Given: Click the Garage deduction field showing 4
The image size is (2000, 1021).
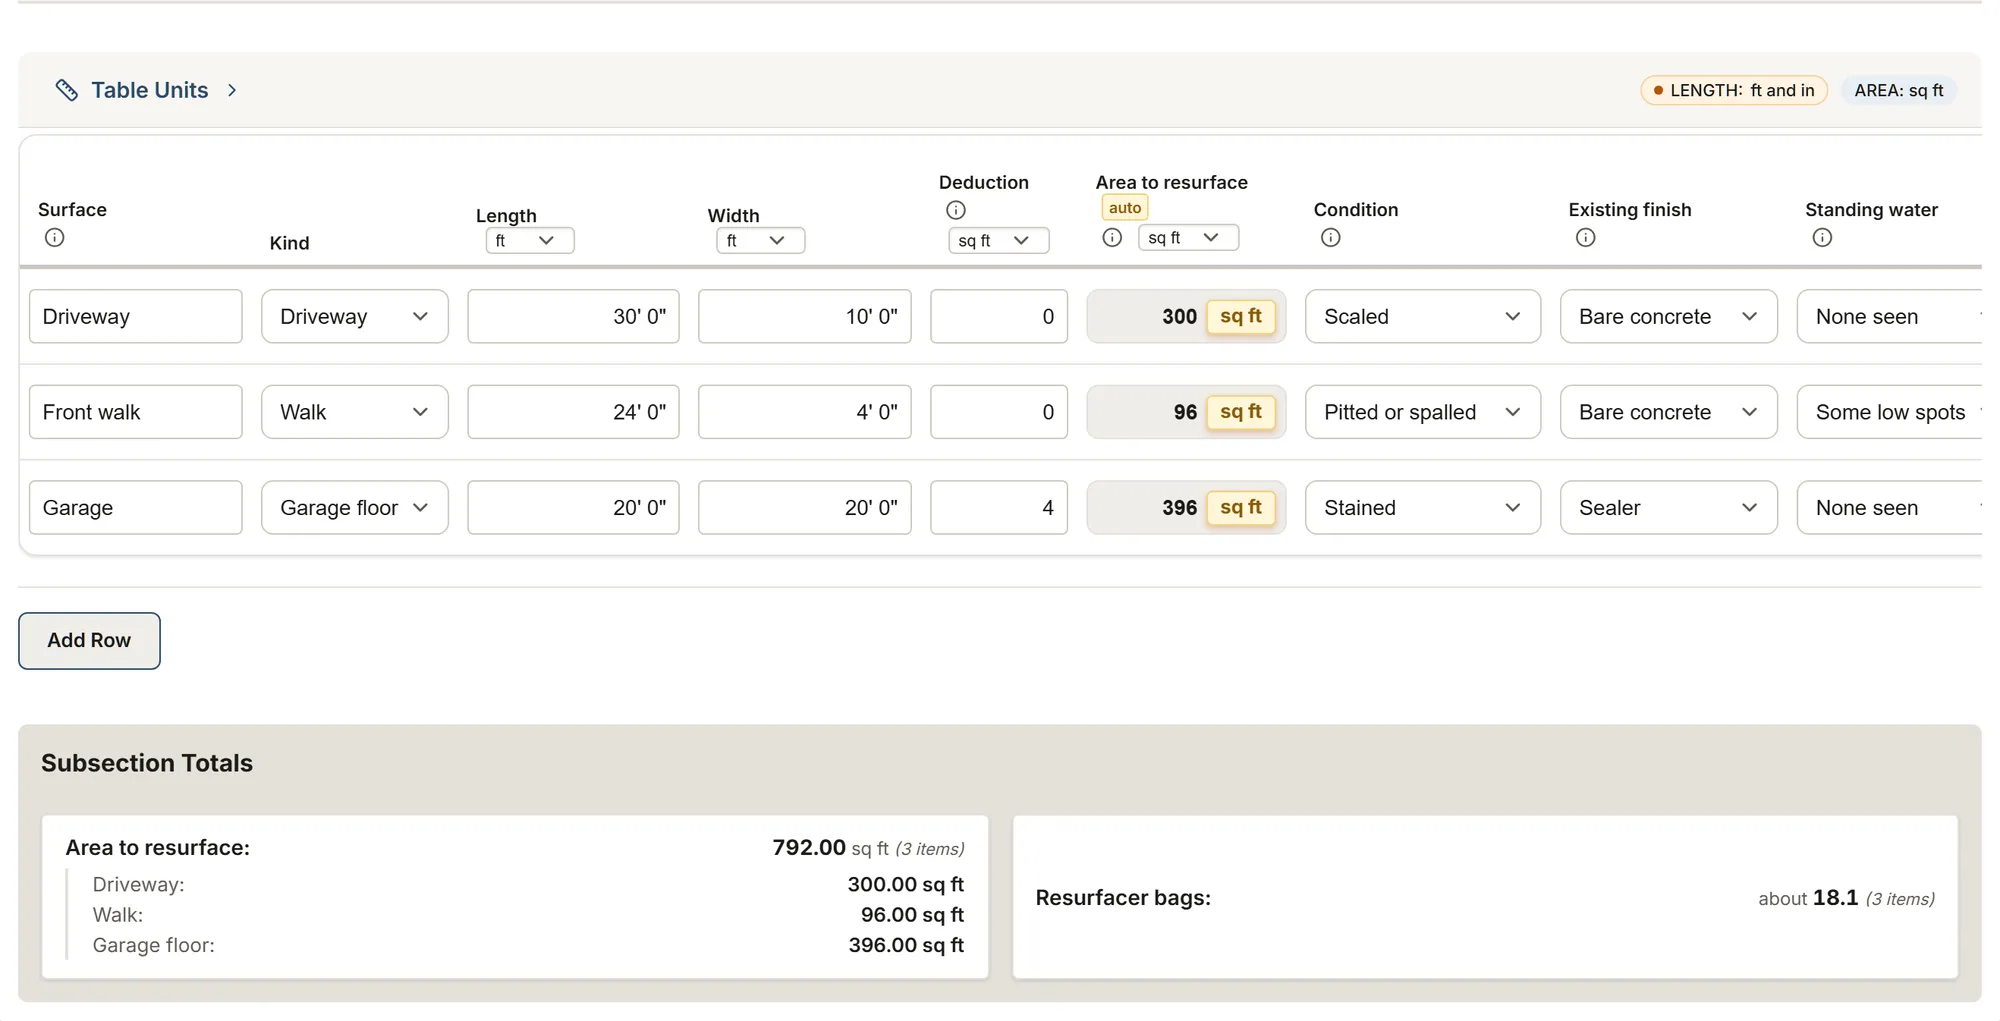Looking at the screenshot, I should tap(999, 508).
